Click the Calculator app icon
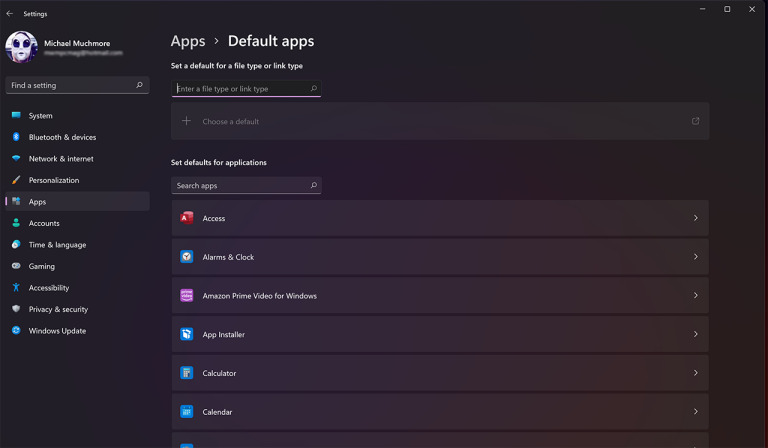The image size is (768, 448). pos(187,373)
